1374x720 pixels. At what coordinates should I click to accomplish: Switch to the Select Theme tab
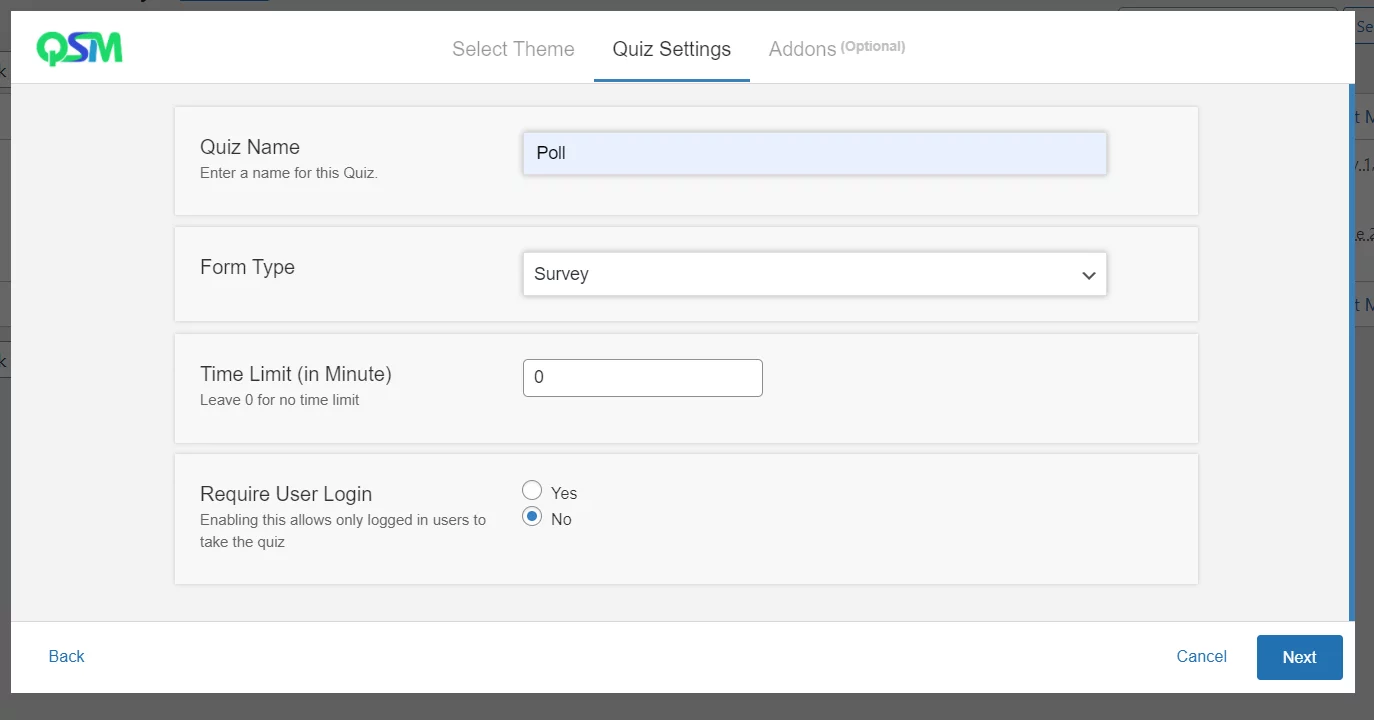coord(513,49)
